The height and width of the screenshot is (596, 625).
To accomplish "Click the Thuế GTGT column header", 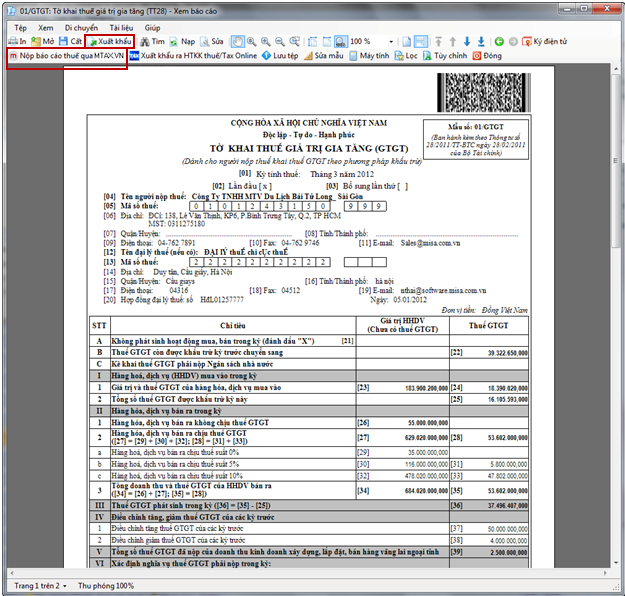I will click(x=489, y=326).
